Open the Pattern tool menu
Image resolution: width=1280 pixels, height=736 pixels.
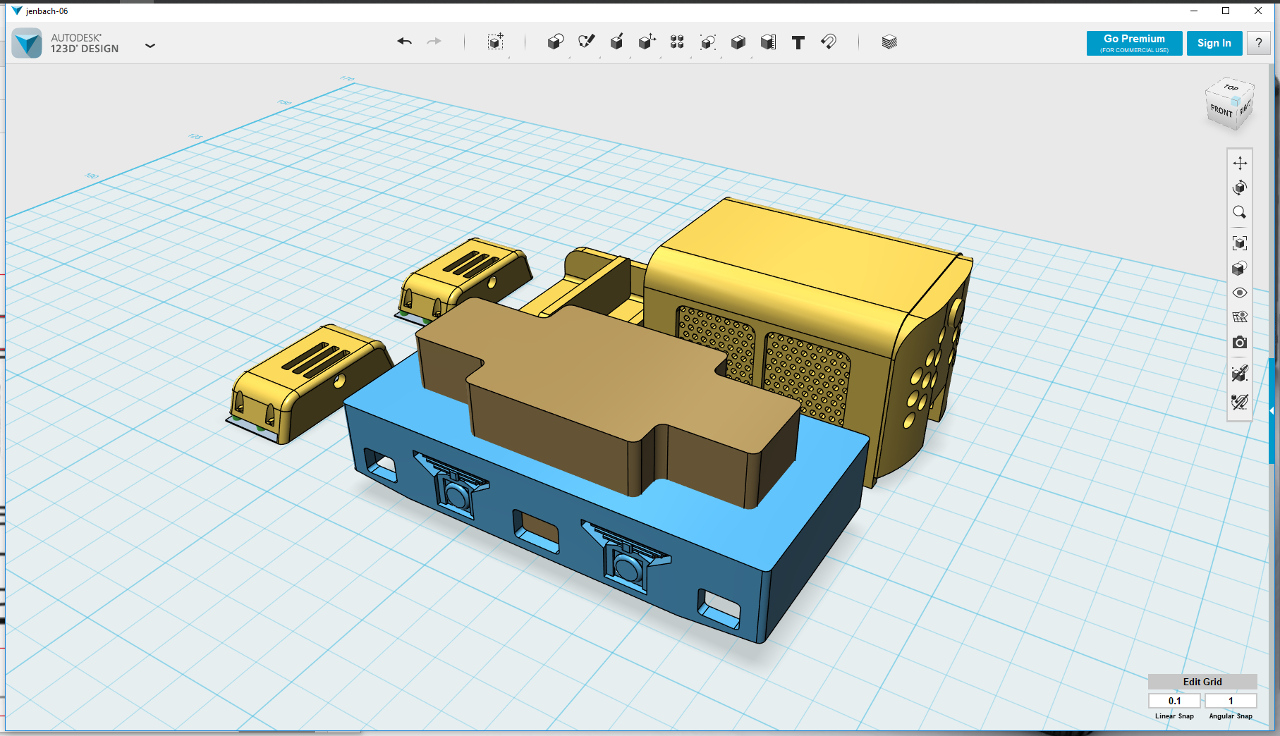(x=677, y=42)
